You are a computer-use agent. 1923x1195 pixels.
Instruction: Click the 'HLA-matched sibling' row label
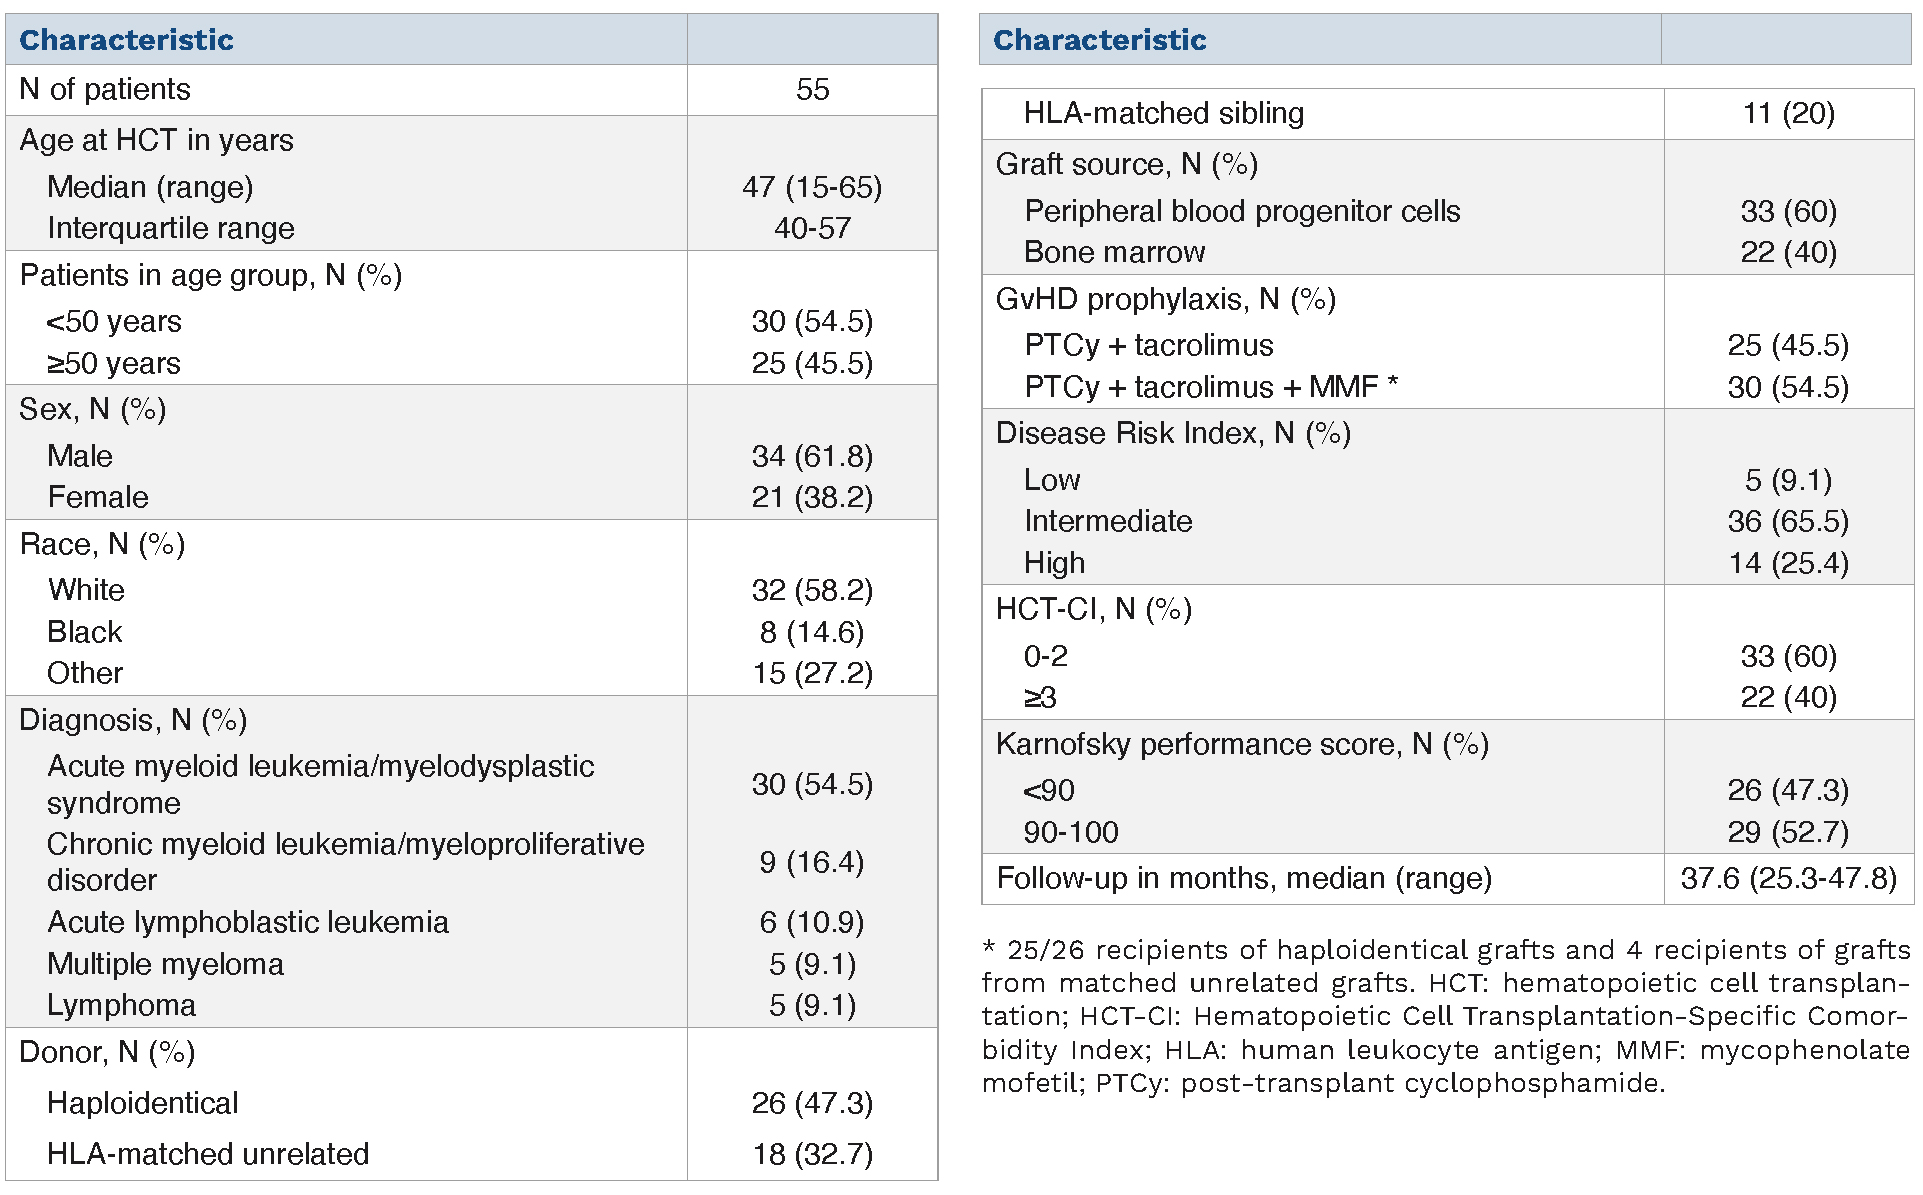click(x=1164, y=114)
